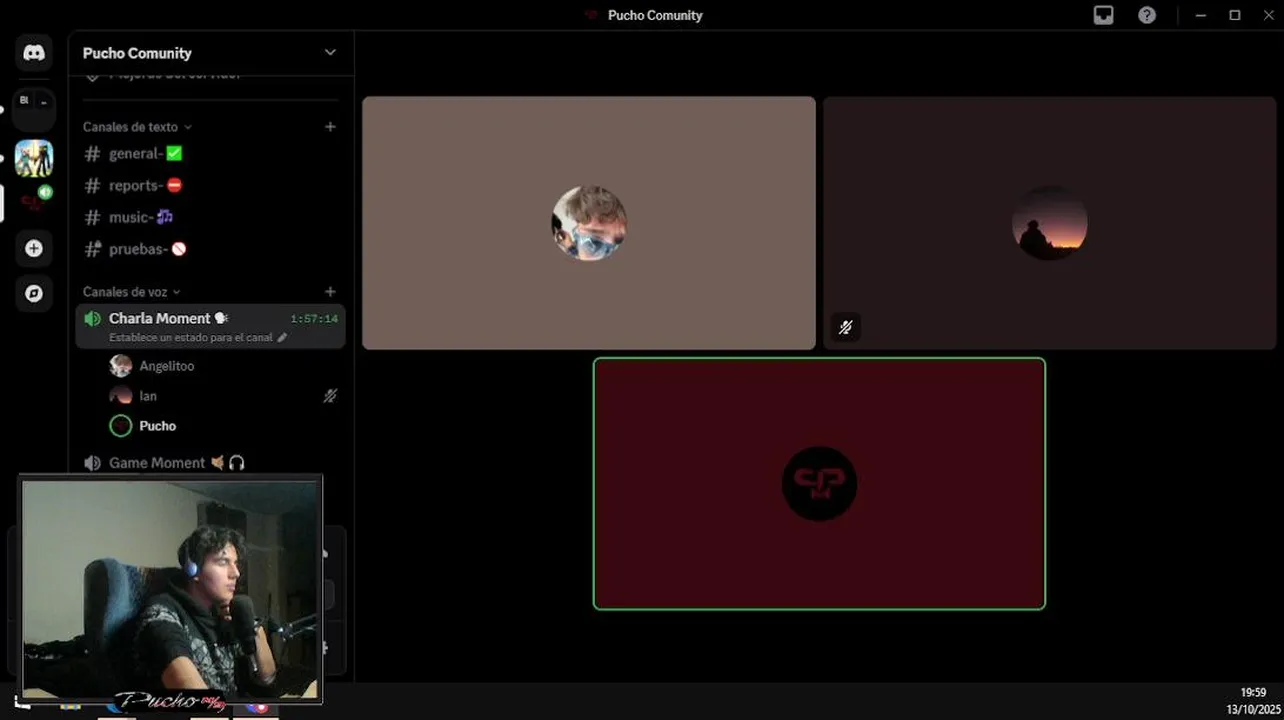Select the Pucho Comunity server icon in sidebar
This screenshot has width=1284, height=720.
click(34, 203)
